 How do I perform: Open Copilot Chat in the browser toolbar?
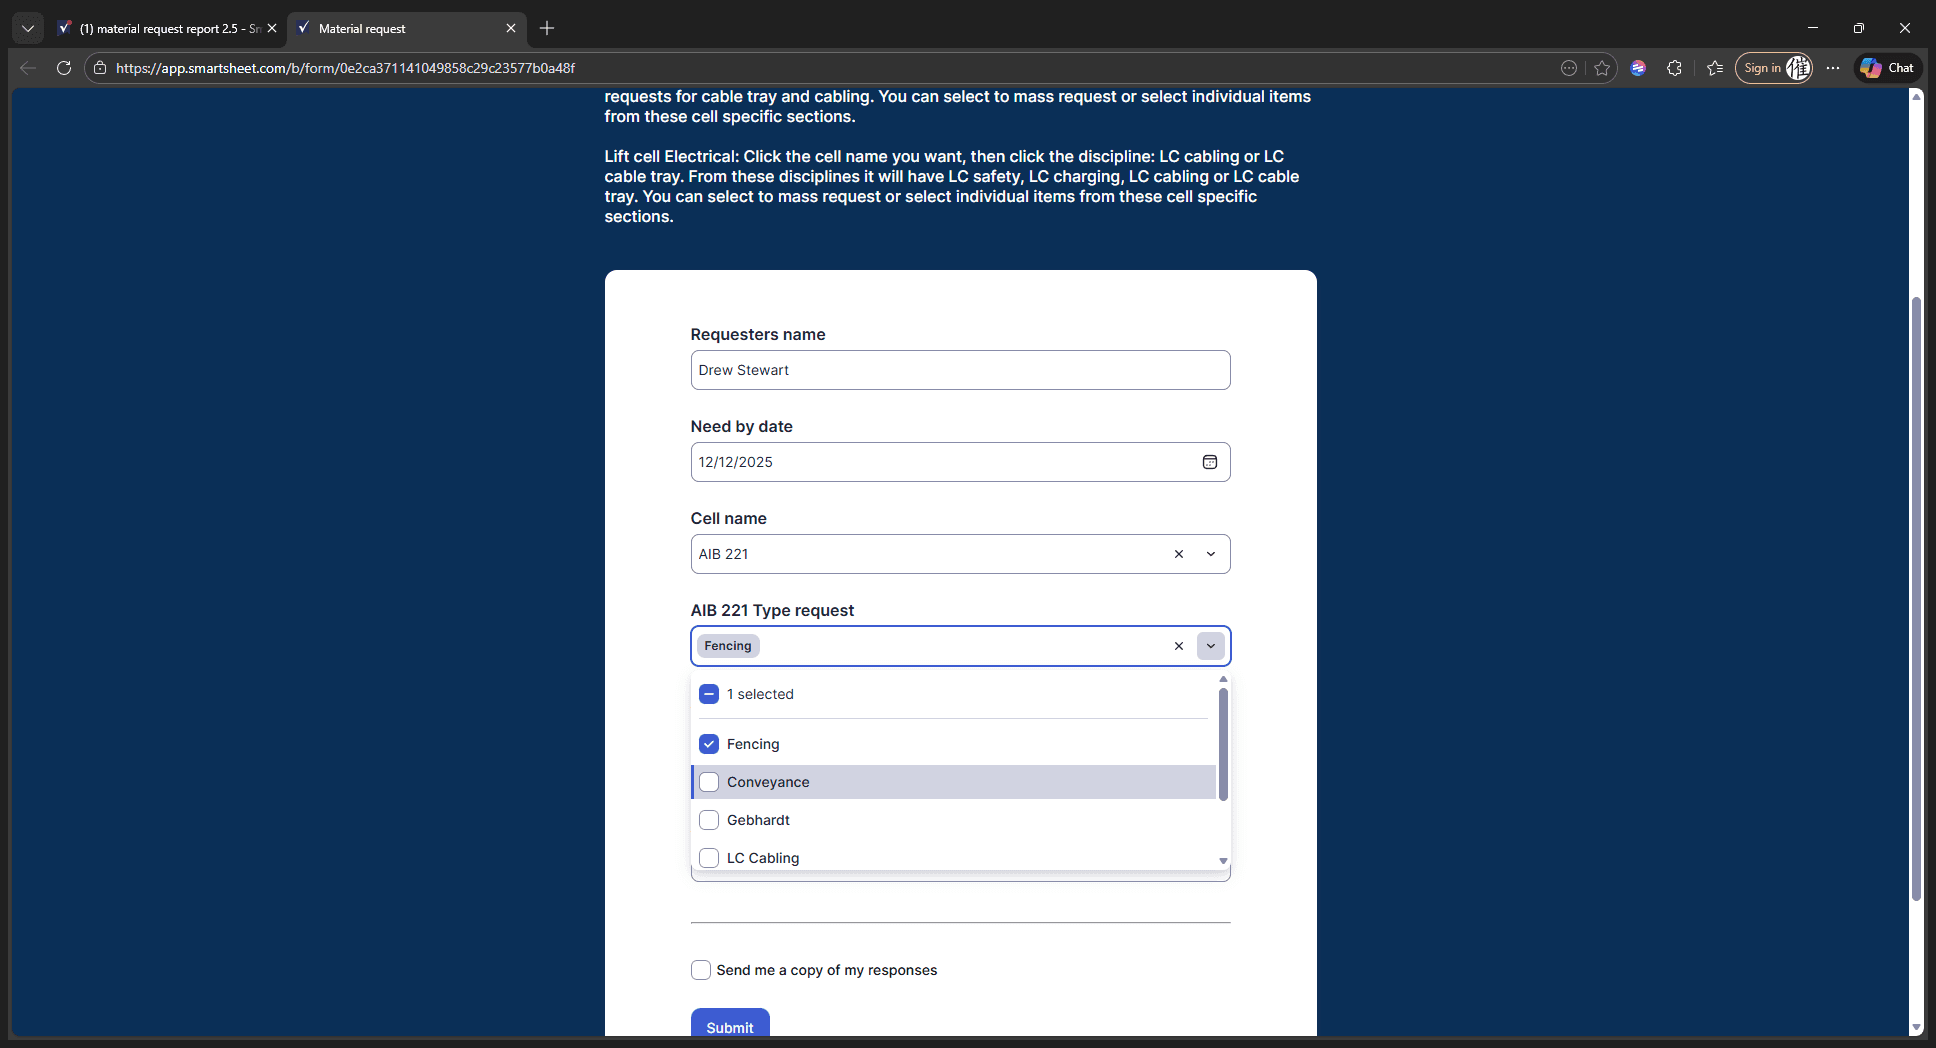(x=1887, y=68)
